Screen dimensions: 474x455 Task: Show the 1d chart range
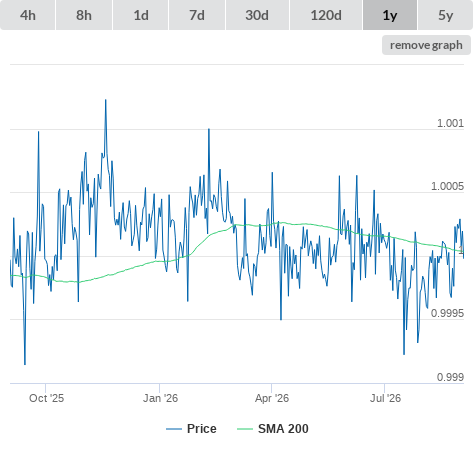pyautogui.click(x=141, y=15)
